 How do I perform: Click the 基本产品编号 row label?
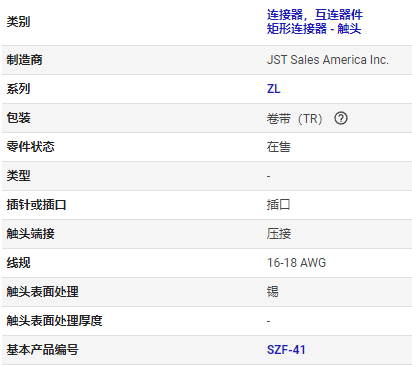pyautogui.click(x=43, y=350)
